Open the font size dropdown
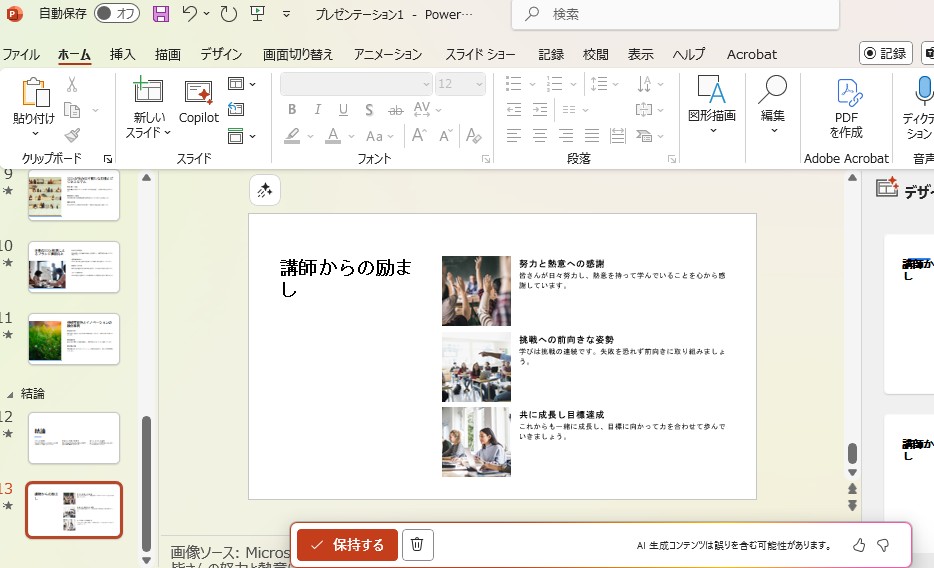This screenshot has width=934, height=568. [x=478, y=84]
